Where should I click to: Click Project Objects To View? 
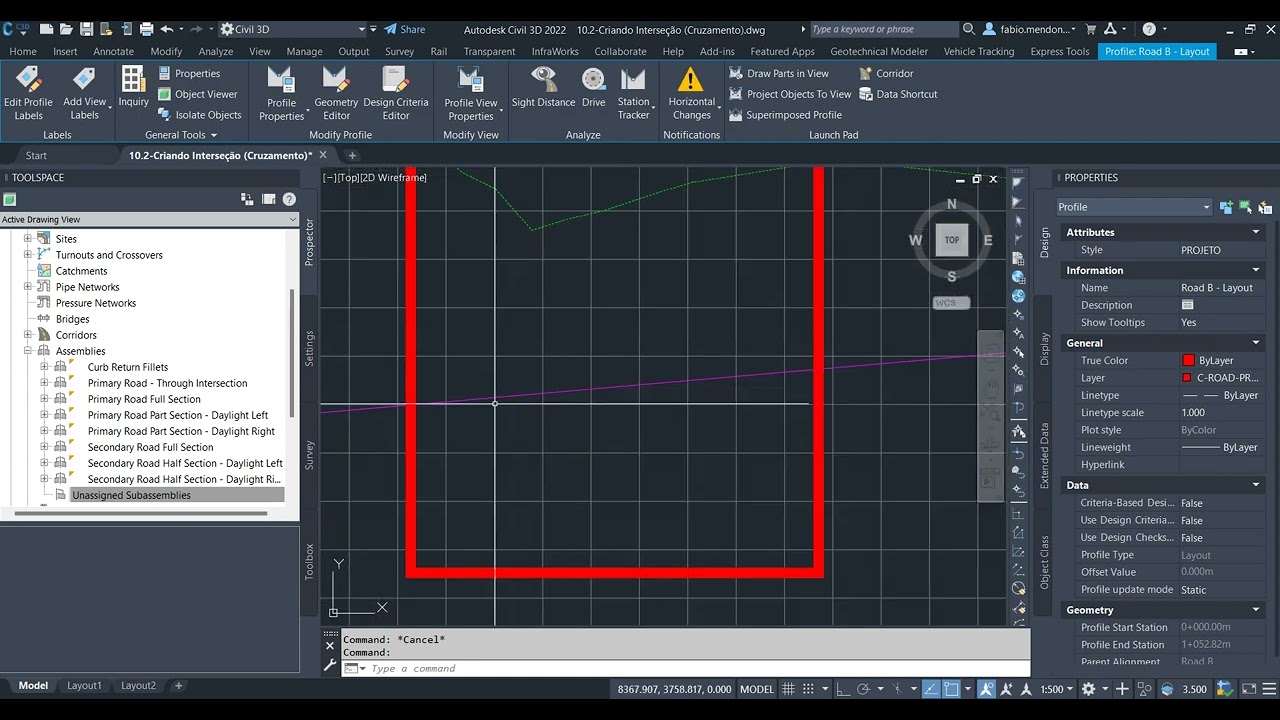(790, 94)
